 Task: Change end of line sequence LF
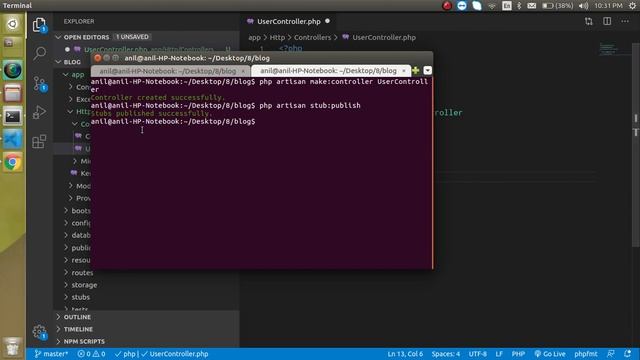(499, 354)
